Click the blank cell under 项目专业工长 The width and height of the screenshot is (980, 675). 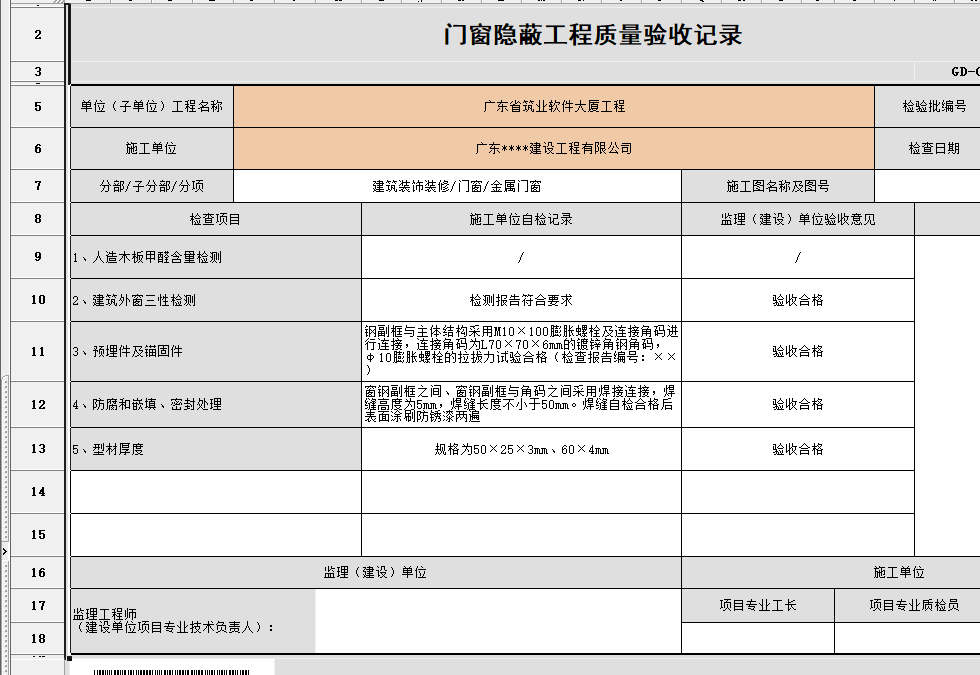pos(757,638)
